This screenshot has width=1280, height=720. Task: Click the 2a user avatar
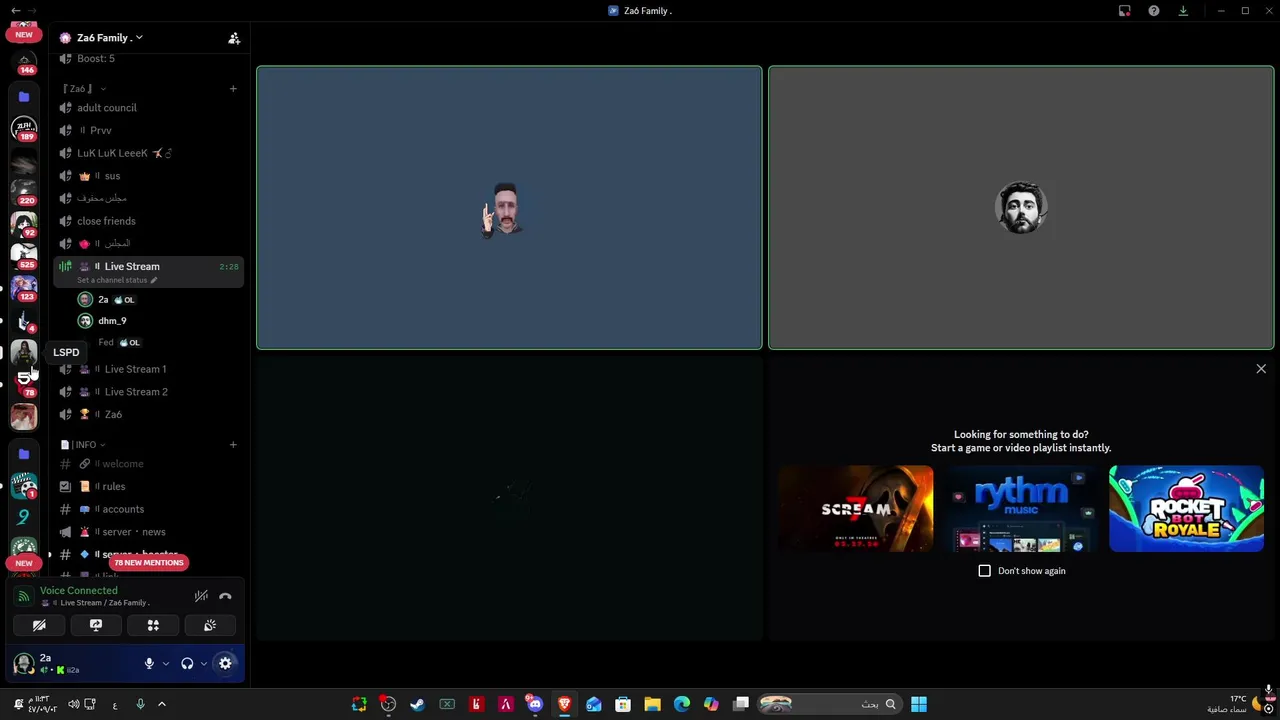[x=23, y=663]
